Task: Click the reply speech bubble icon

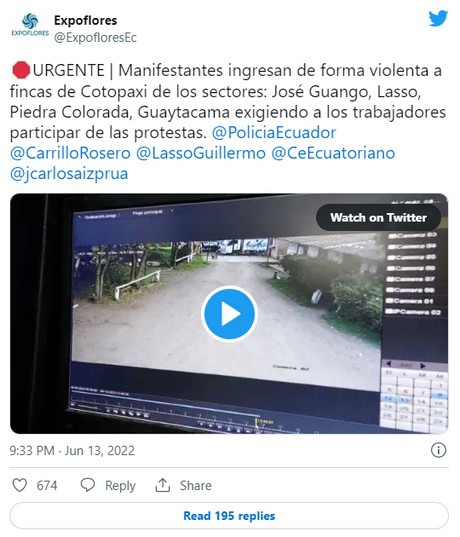Action: [x=88, y=485]
